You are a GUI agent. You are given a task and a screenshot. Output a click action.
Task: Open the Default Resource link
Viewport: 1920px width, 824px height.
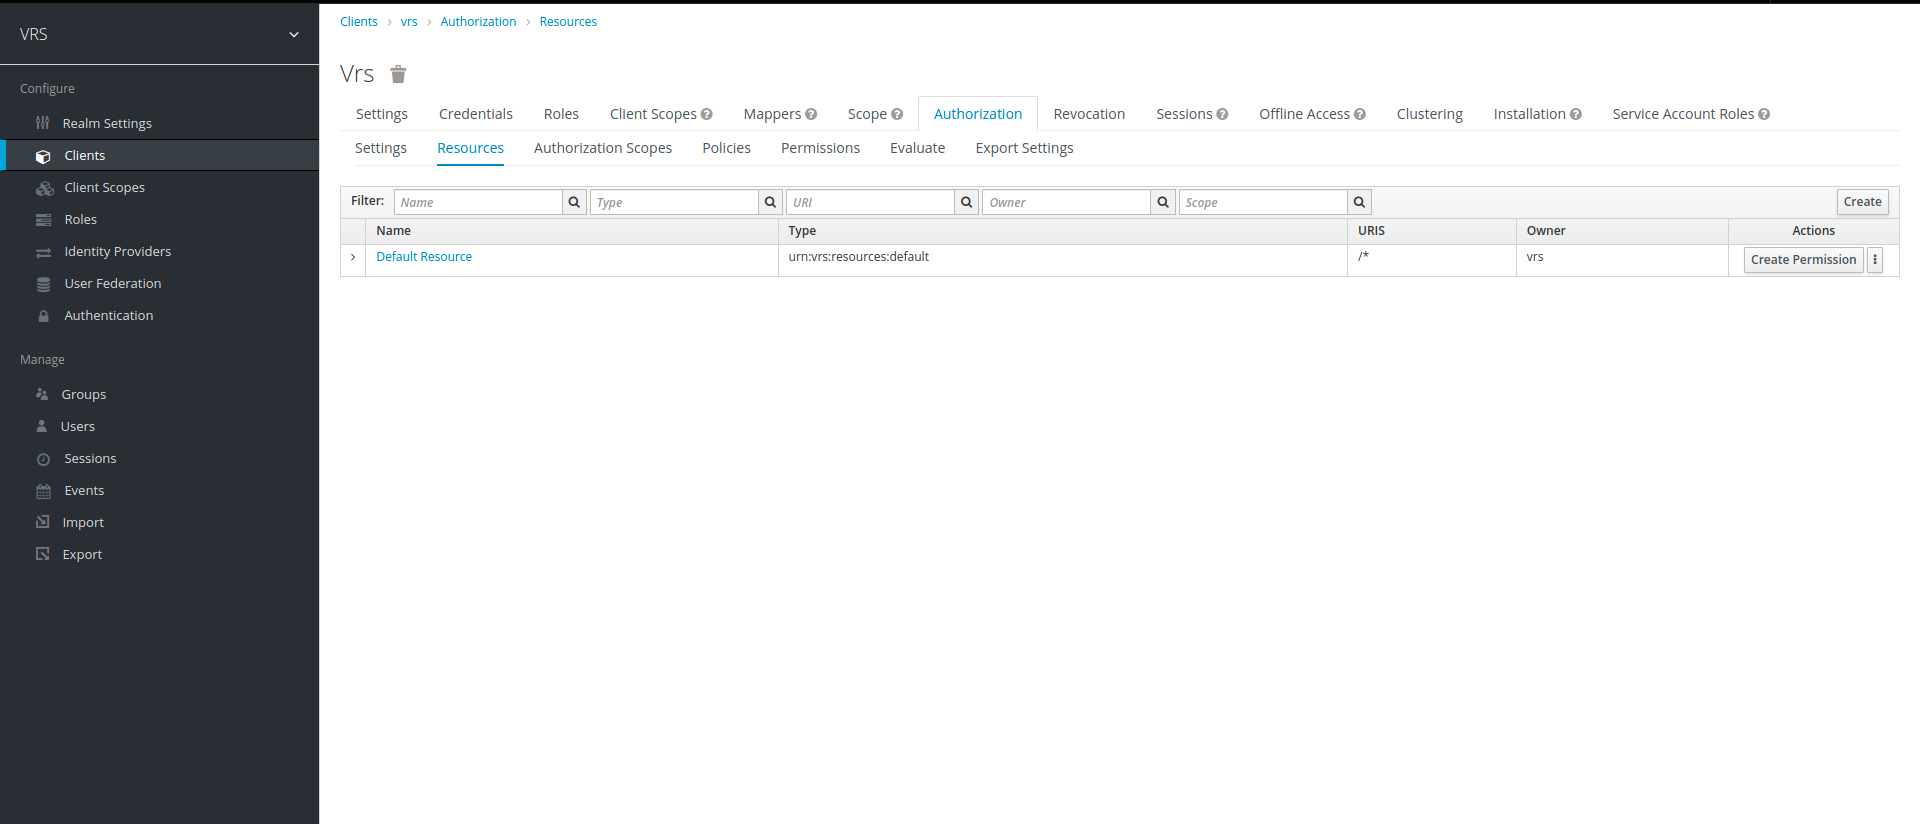[x=424, y=257]
